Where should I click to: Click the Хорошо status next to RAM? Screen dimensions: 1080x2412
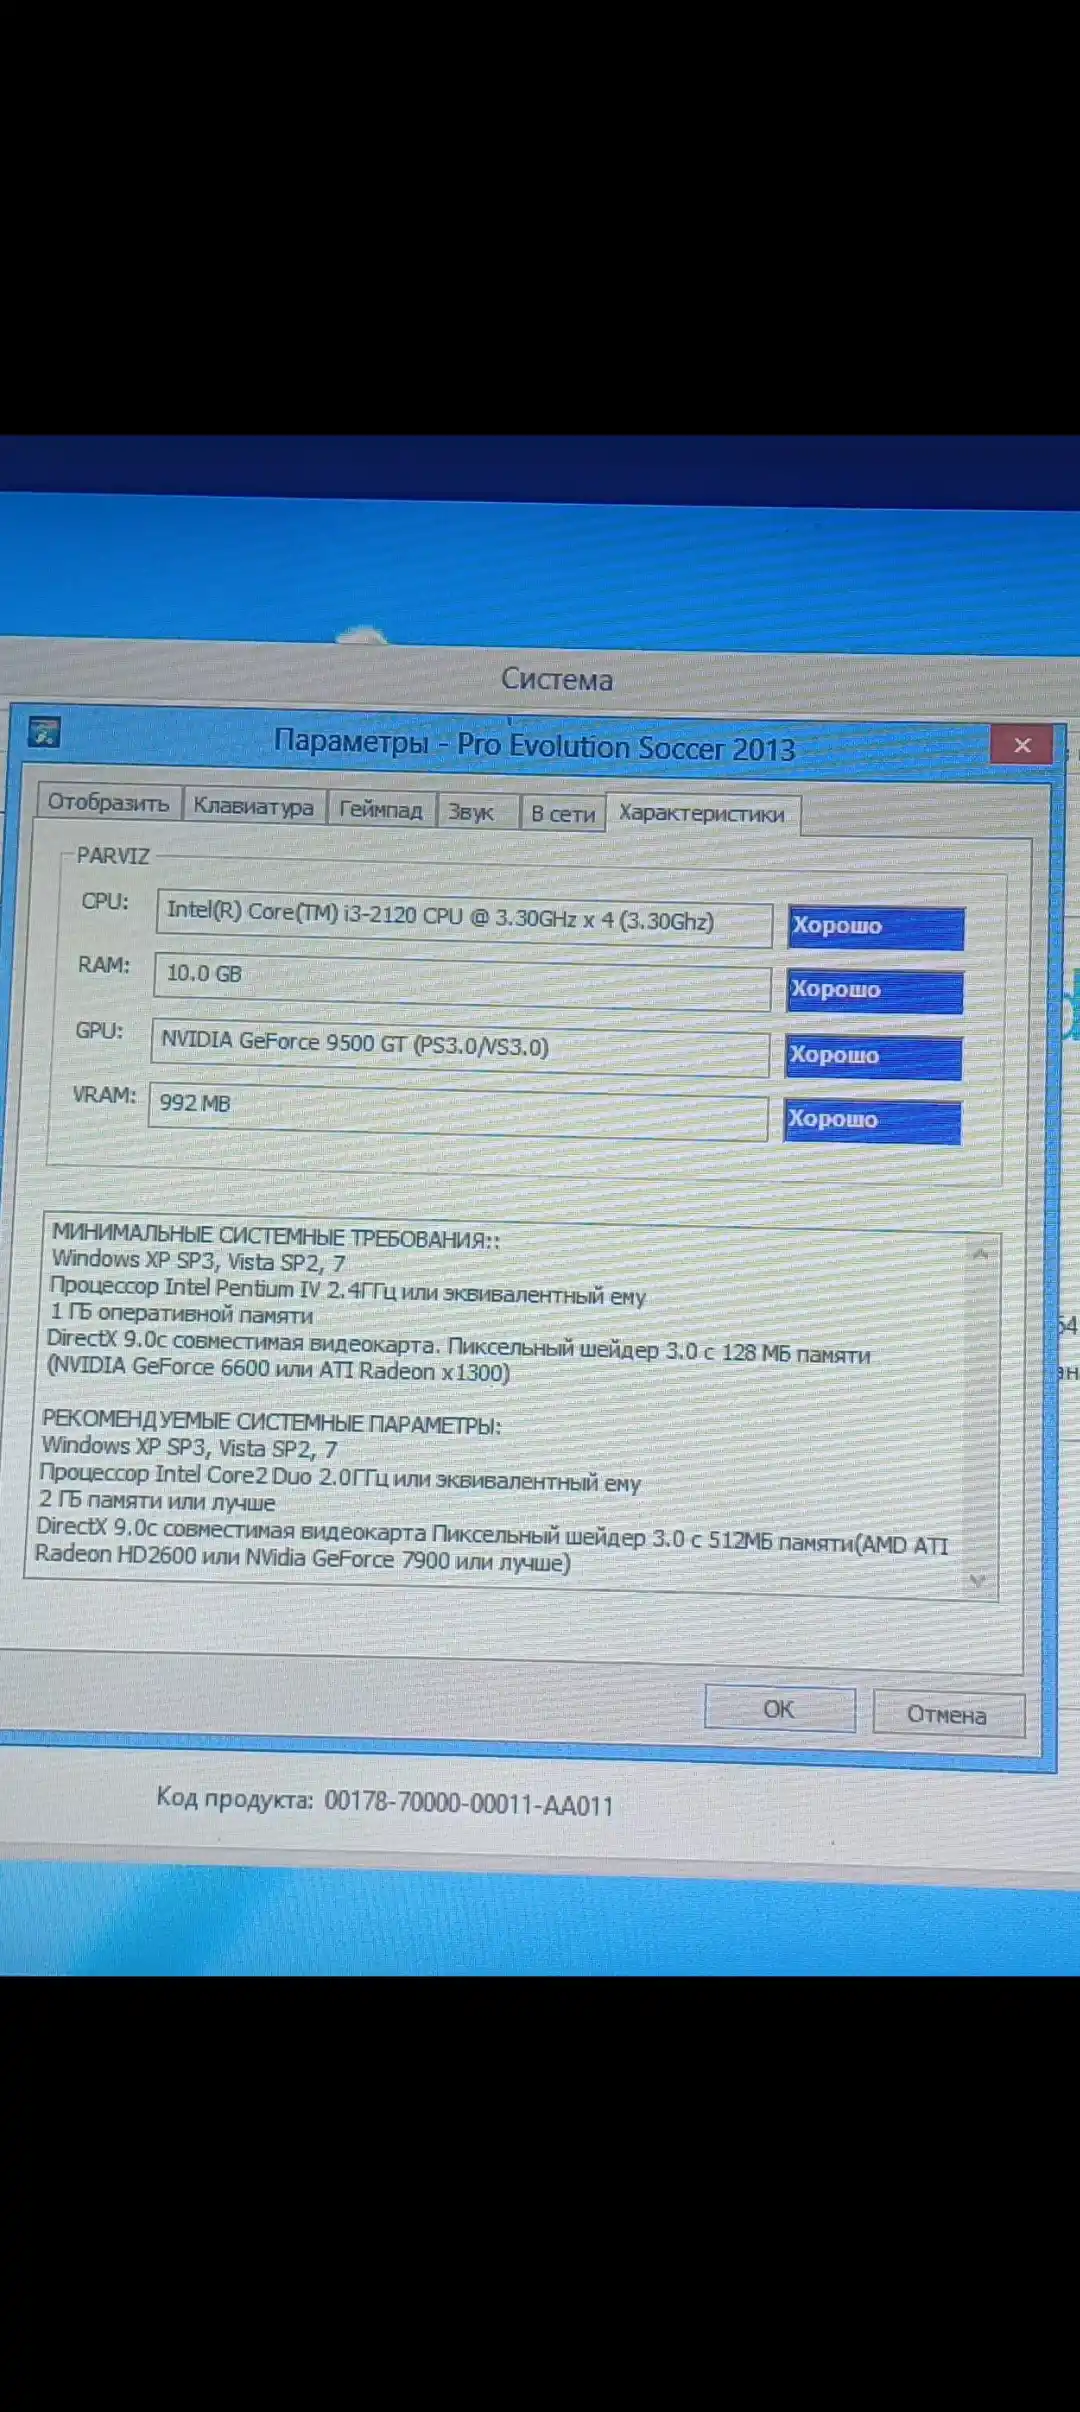click(875, 991)
